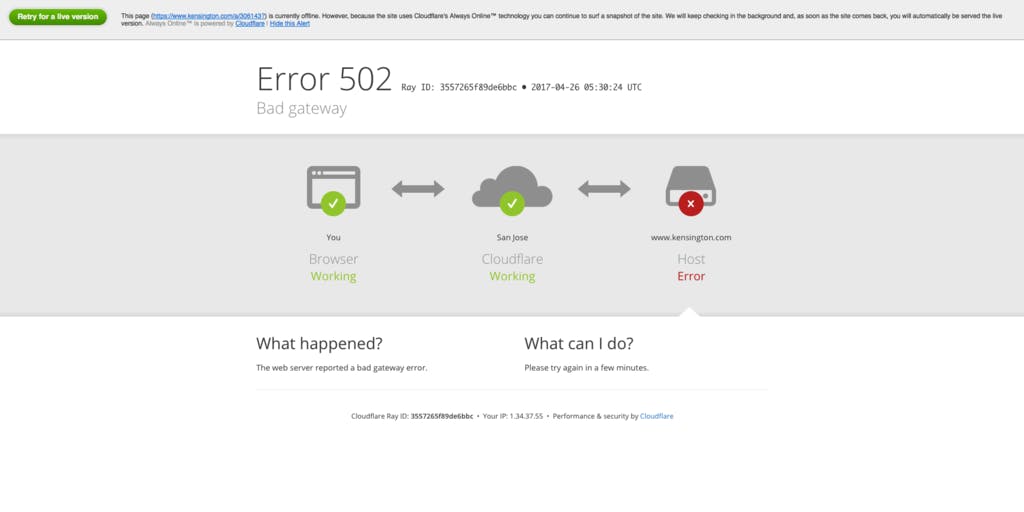Click the green checkmark on the browser icon
This screenshot has height=512, width=1024.
(x=334, y=203)
